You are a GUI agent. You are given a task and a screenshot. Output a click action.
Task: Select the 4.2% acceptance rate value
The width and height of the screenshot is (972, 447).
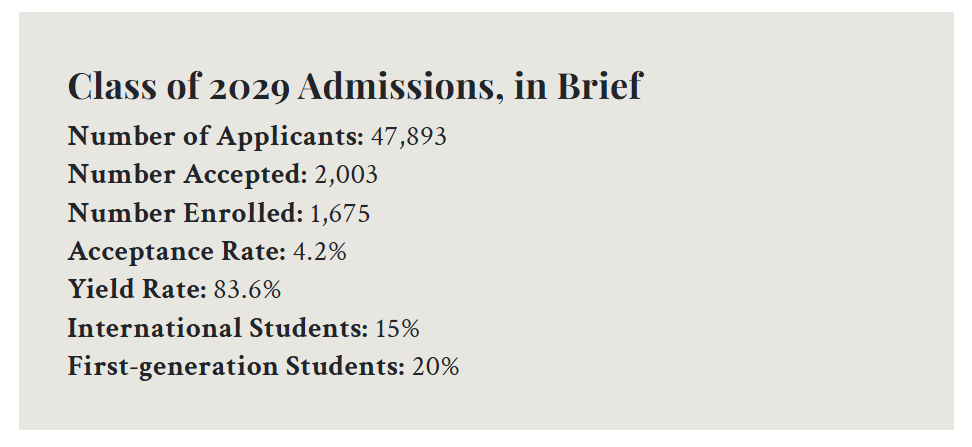click(320, 251)
